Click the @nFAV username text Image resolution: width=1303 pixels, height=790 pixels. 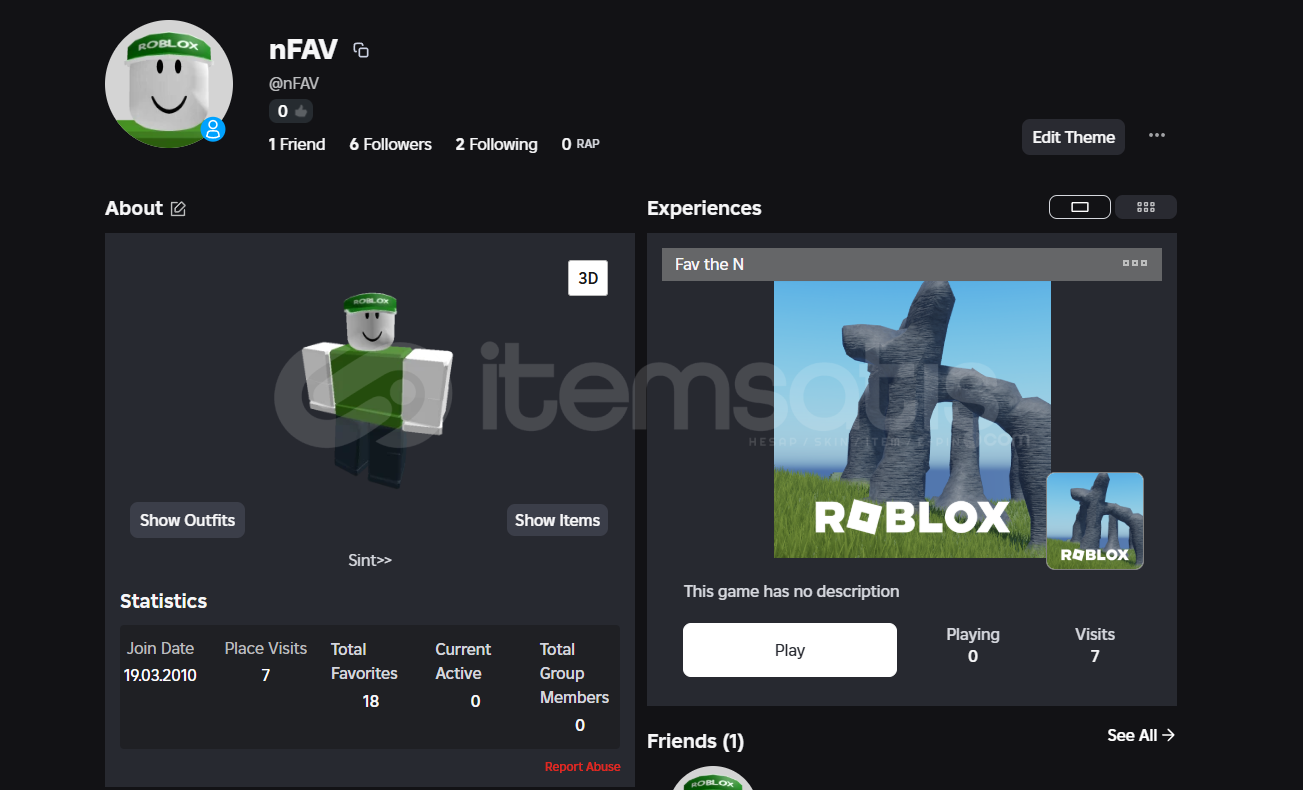point(294,84)
